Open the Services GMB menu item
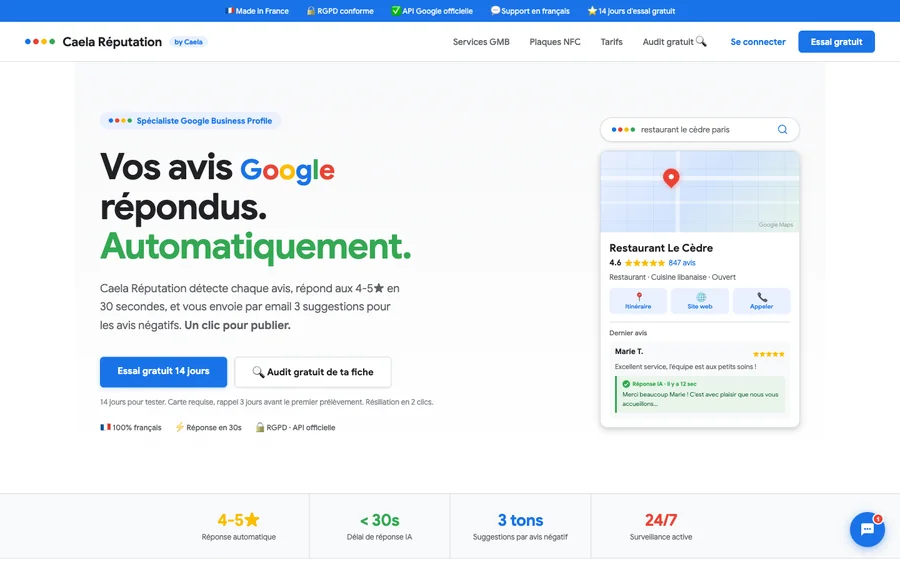 click(481, 42)
